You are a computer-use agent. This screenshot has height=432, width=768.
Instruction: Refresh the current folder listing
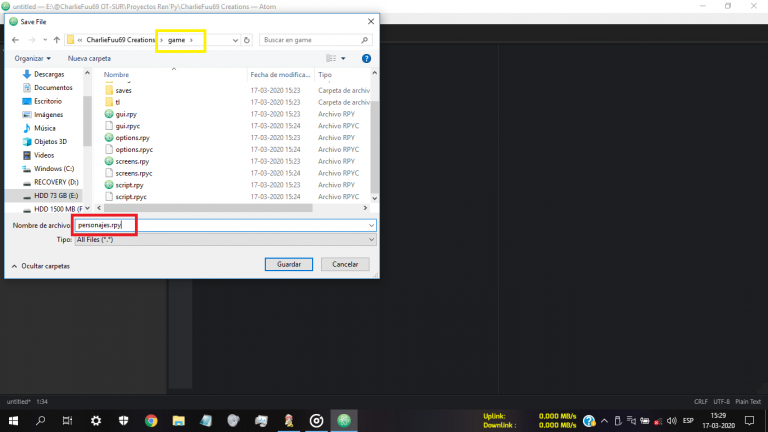coord(247,40)
